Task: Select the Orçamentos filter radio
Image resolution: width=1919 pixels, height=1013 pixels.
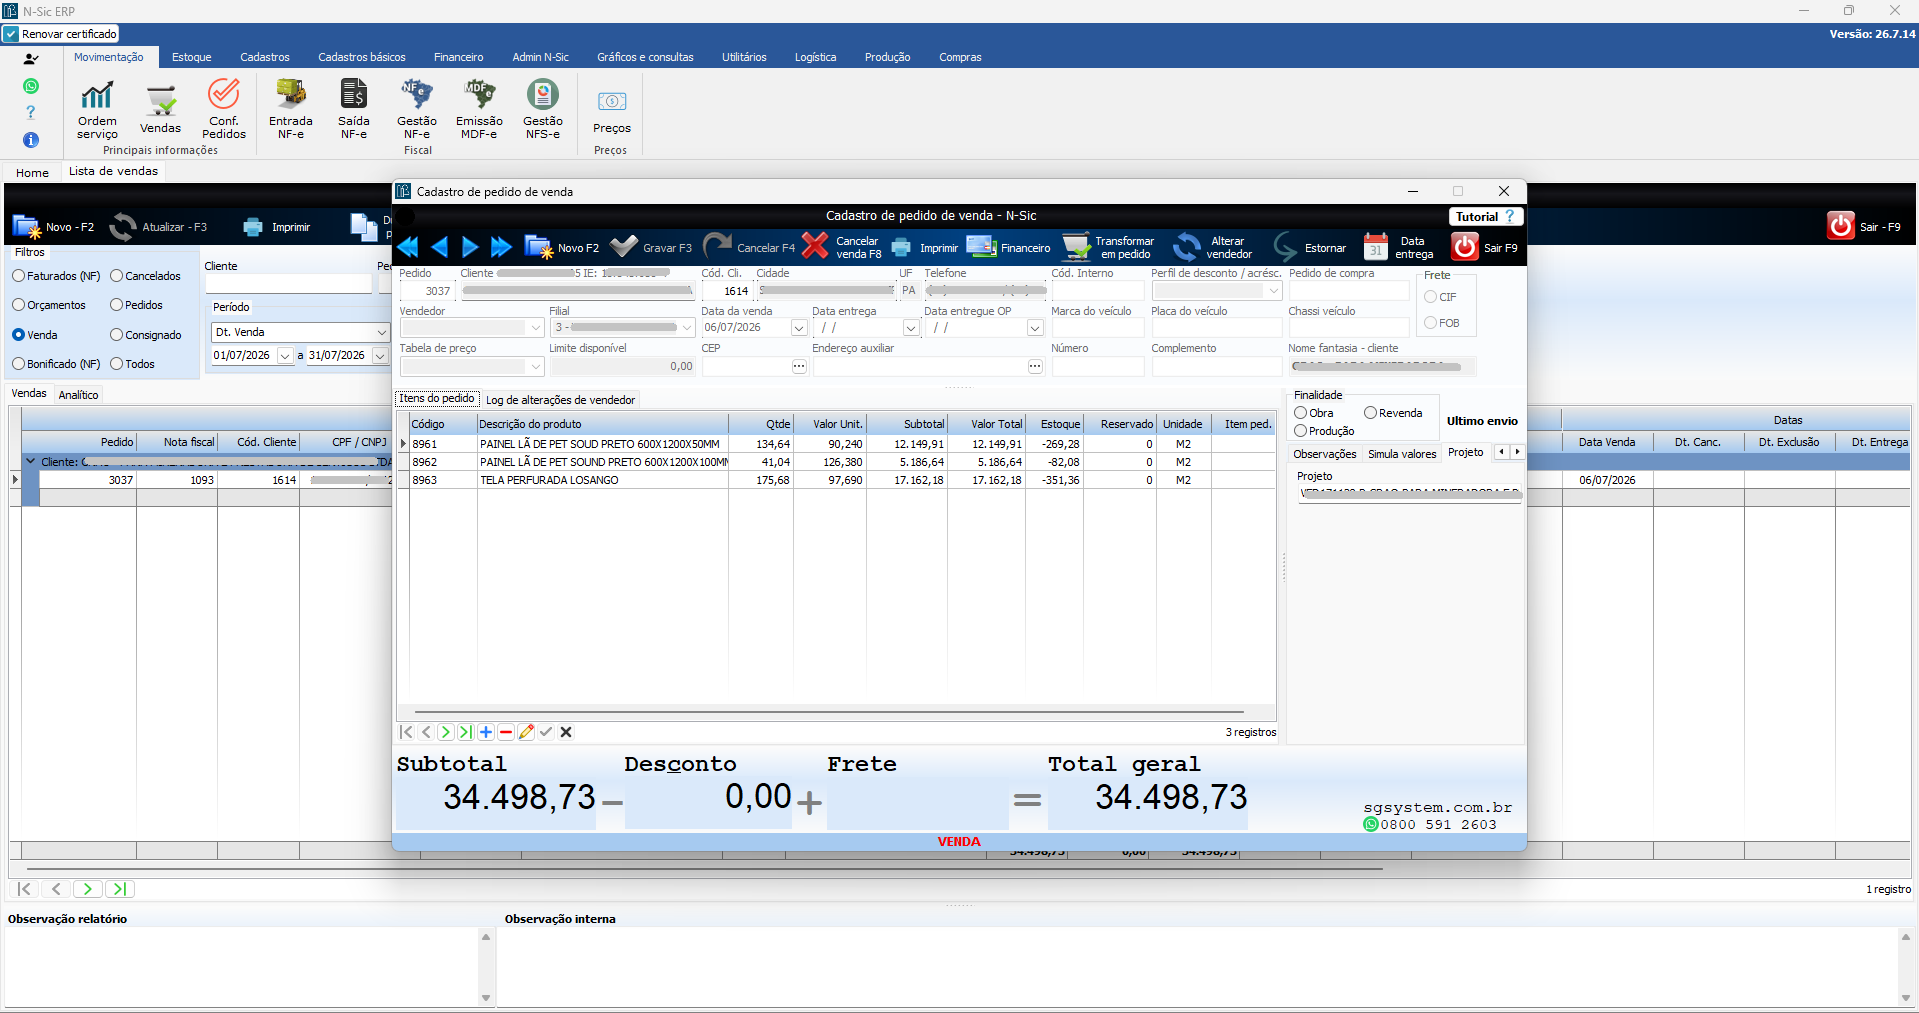Action: pos(18,305)
